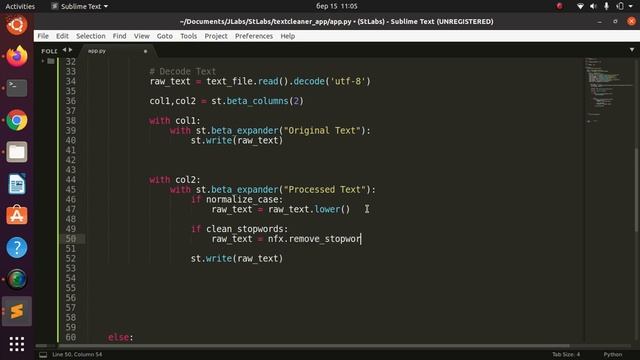Open the tab list dropdown arrow
The width and height of the screenshot is (640, 360).
(632, 50)
